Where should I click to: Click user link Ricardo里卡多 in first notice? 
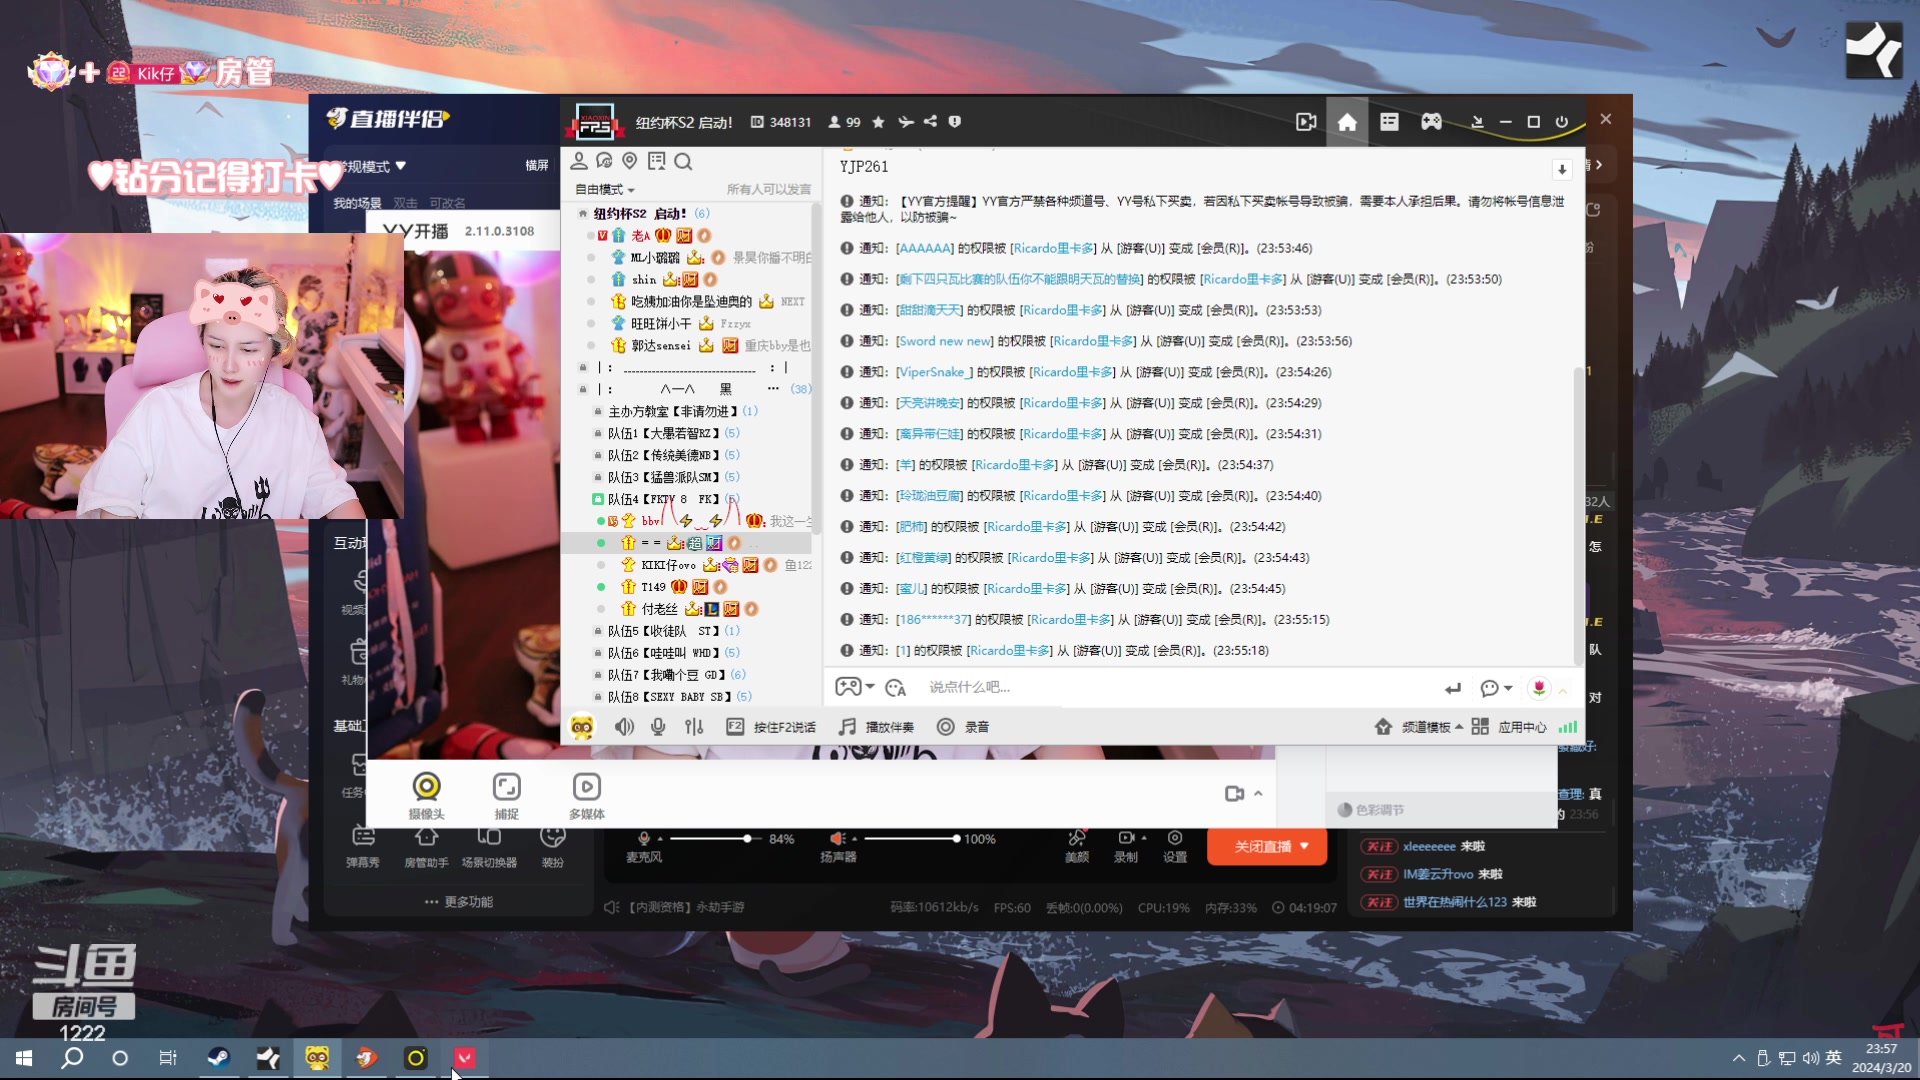pos(1053,248)
